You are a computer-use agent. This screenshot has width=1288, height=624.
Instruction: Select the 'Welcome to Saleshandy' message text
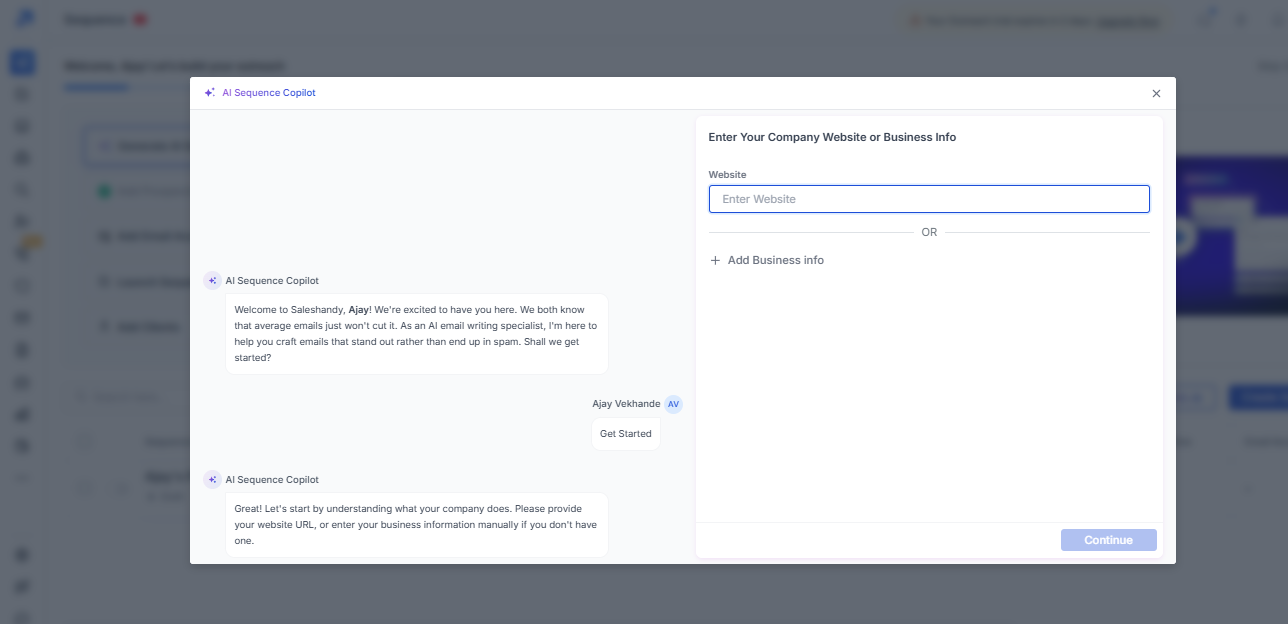[x=416, y=334]
